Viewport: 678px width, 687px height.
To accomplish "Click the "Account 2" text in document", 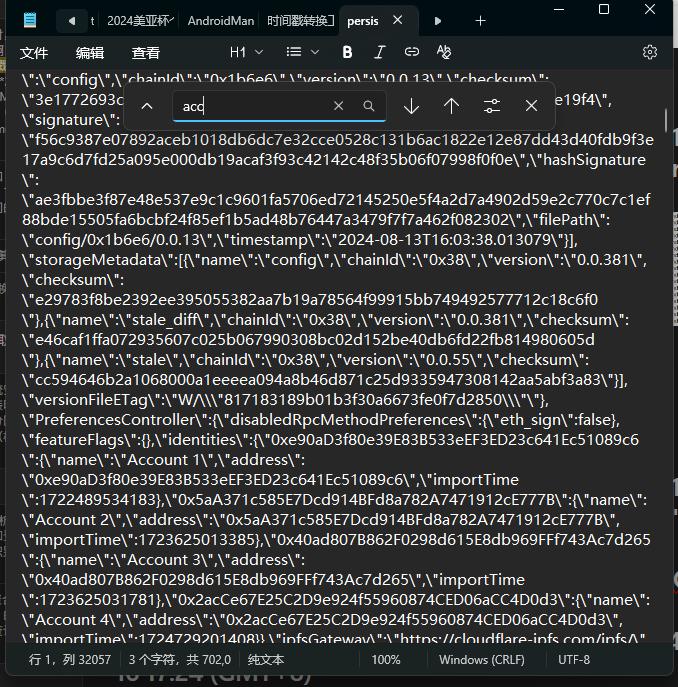I will click(72, 520).
